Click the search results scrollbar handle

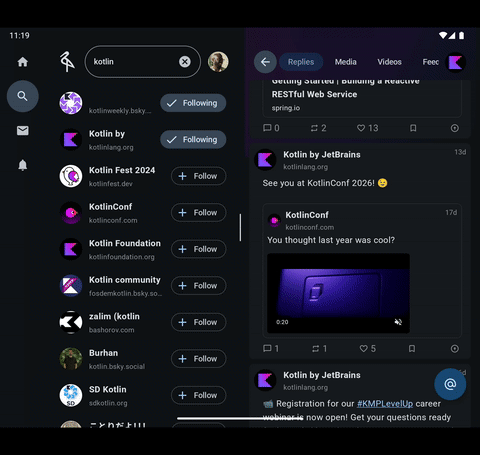[240, 227]
